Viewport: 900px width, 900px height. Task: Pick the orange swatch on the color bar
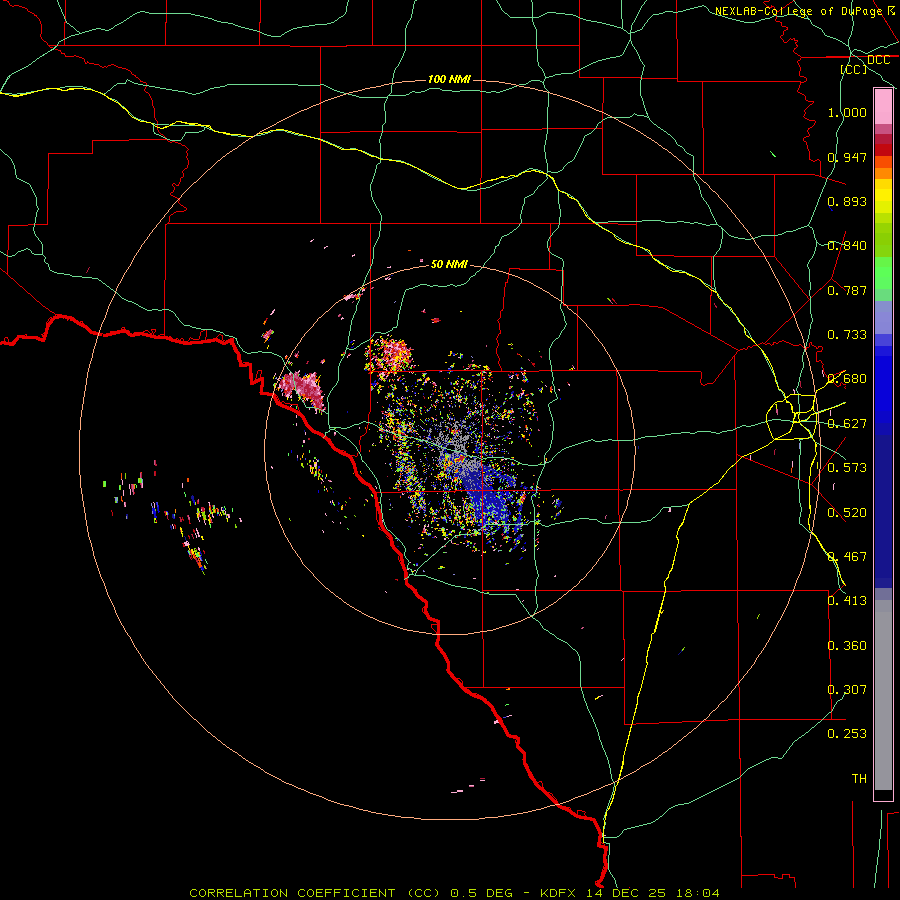tap(883, 173)
